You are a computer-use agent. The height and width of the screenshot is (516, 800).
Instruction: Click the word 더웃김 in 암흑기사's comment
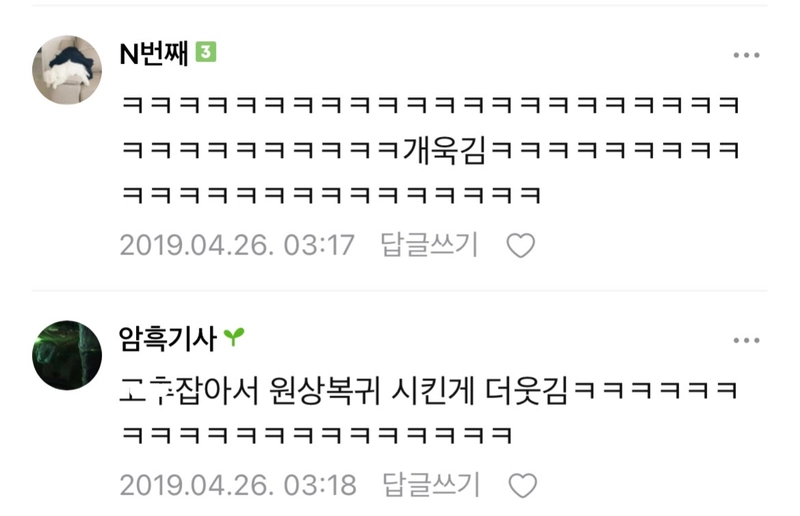tap(527, 391)
